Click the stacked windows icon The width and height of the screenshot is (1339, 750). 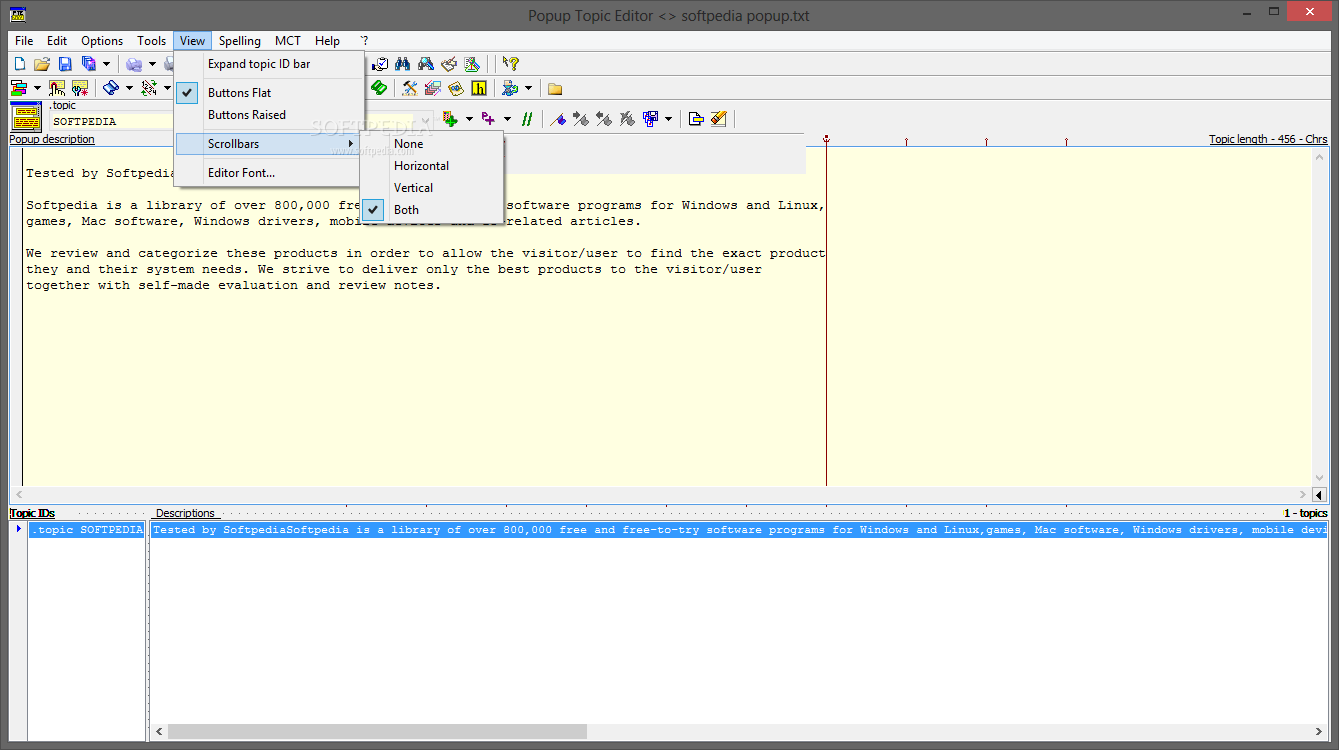click(x=433, y=88)
